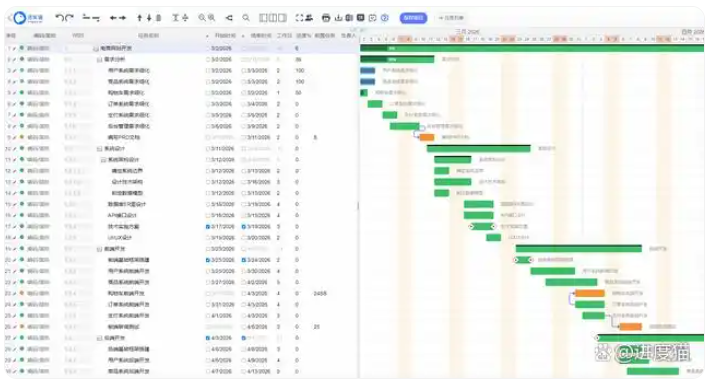Viewport: 712px width, 382px height.
Task: Collapse the sub-summary task in row 11
Action: click(x=103, y=159)
